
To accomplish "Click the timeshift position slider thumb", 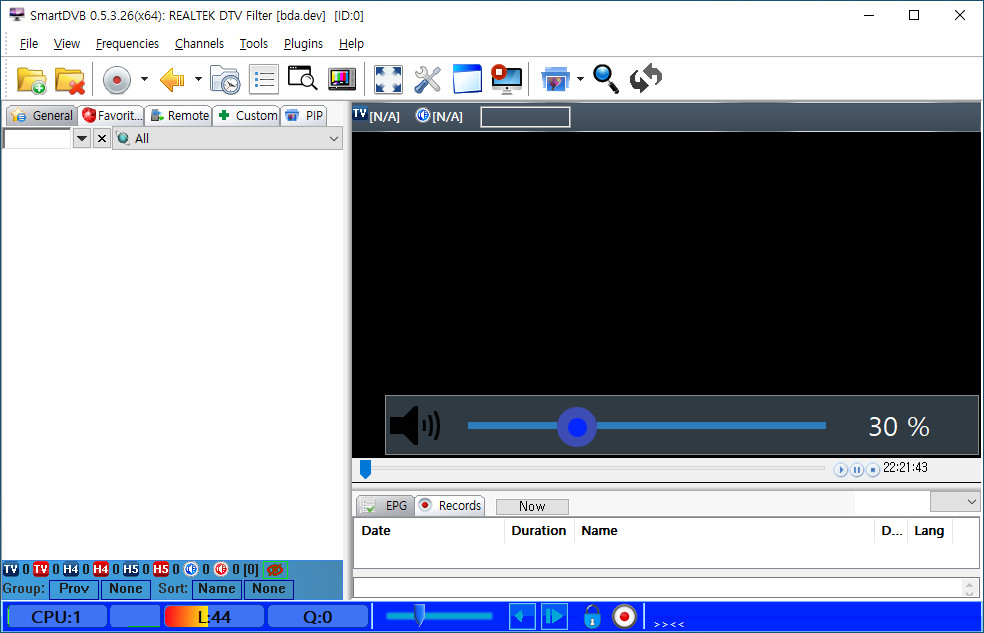I will [x=365, y=469].
